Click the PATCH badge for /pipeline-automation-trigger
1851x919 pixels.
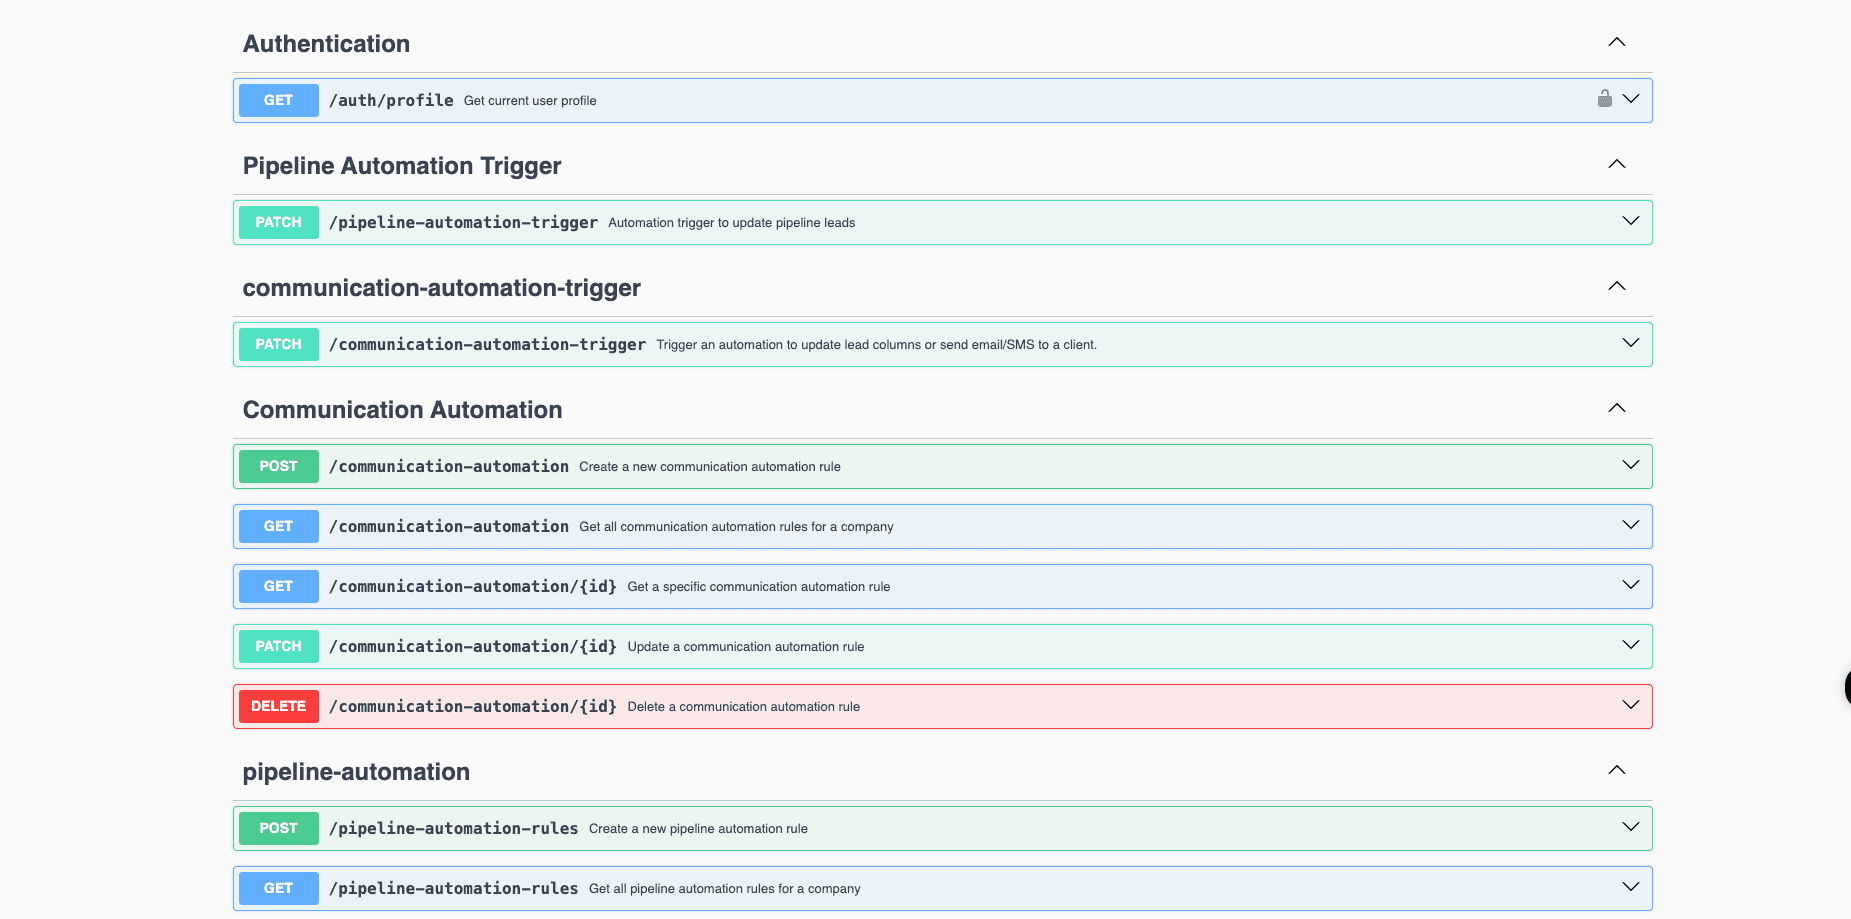279,222
